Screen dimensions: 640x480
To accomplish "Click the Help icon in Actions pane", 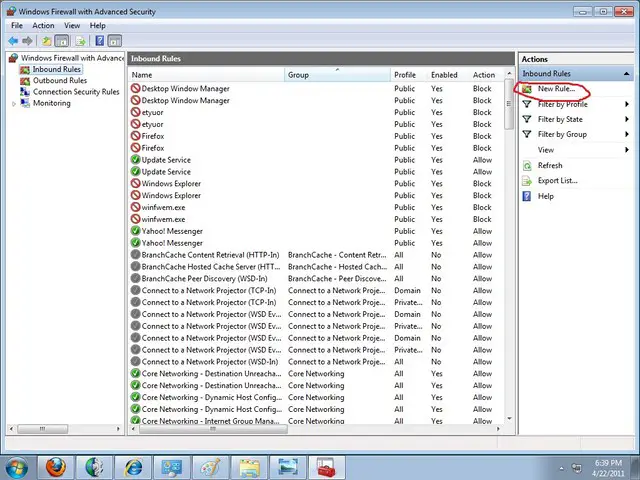I will 527,196.
